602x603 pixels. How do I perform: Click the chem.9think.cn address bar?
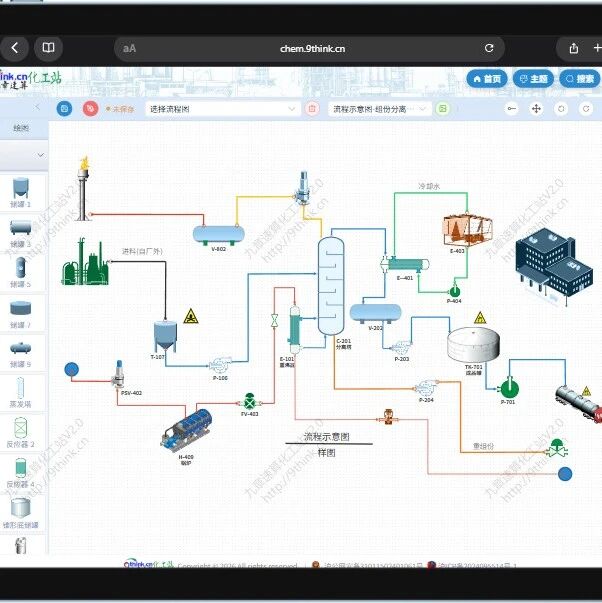coord(312,48)
